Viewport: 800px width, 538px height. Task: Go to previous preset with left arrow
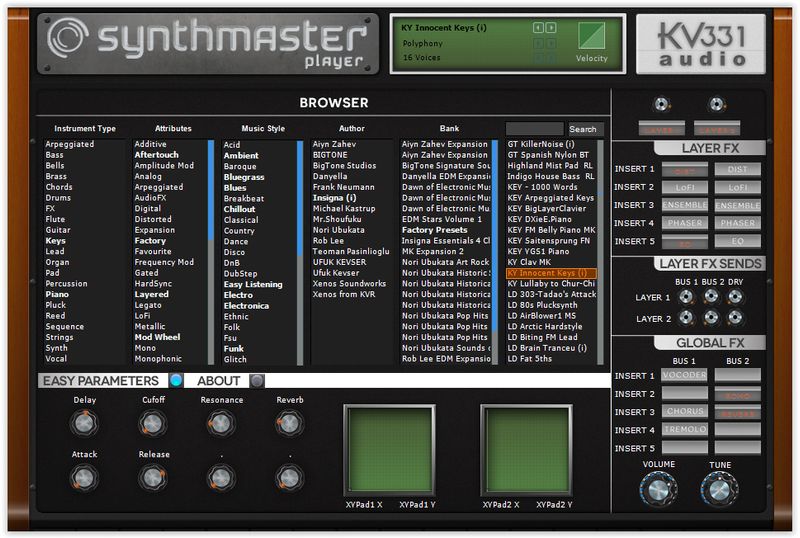pos(538,28)
